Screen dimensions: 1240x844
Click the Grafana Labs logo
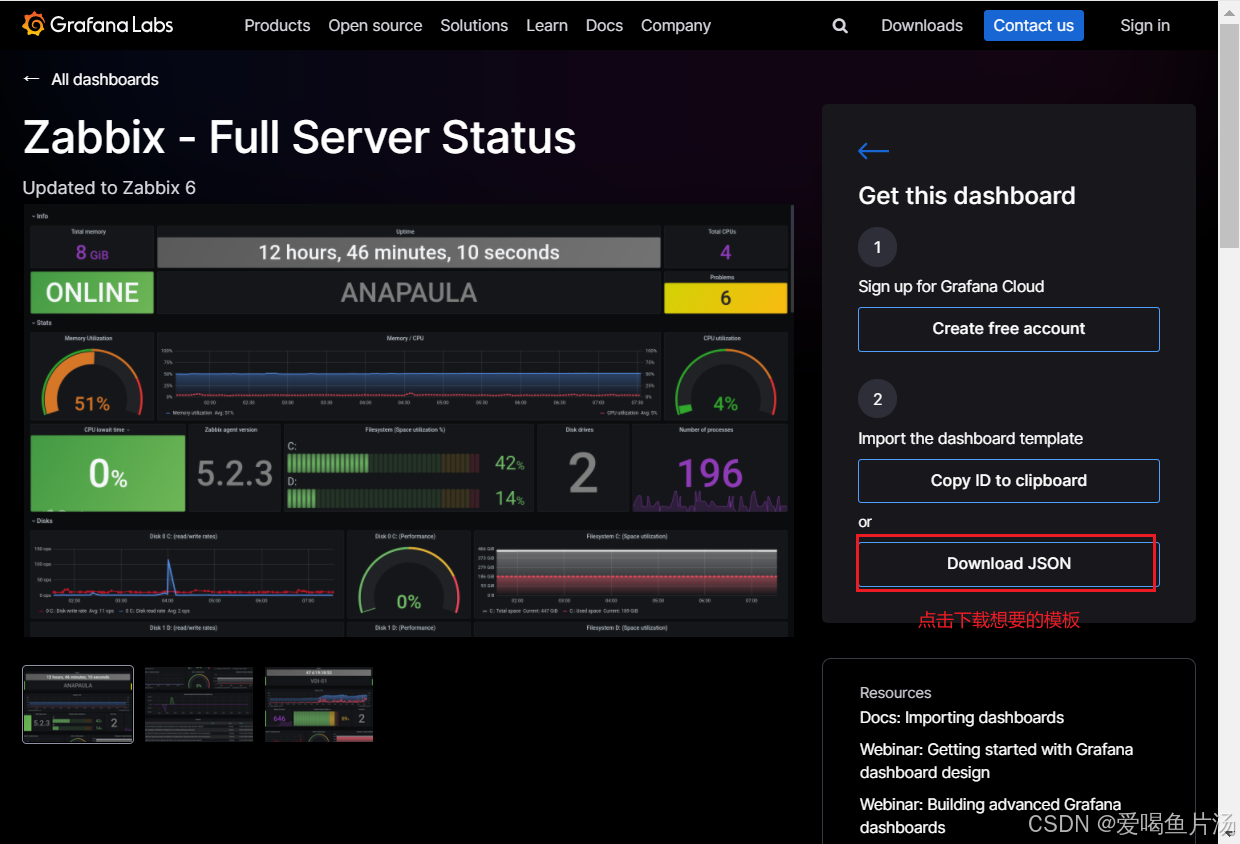97,25
